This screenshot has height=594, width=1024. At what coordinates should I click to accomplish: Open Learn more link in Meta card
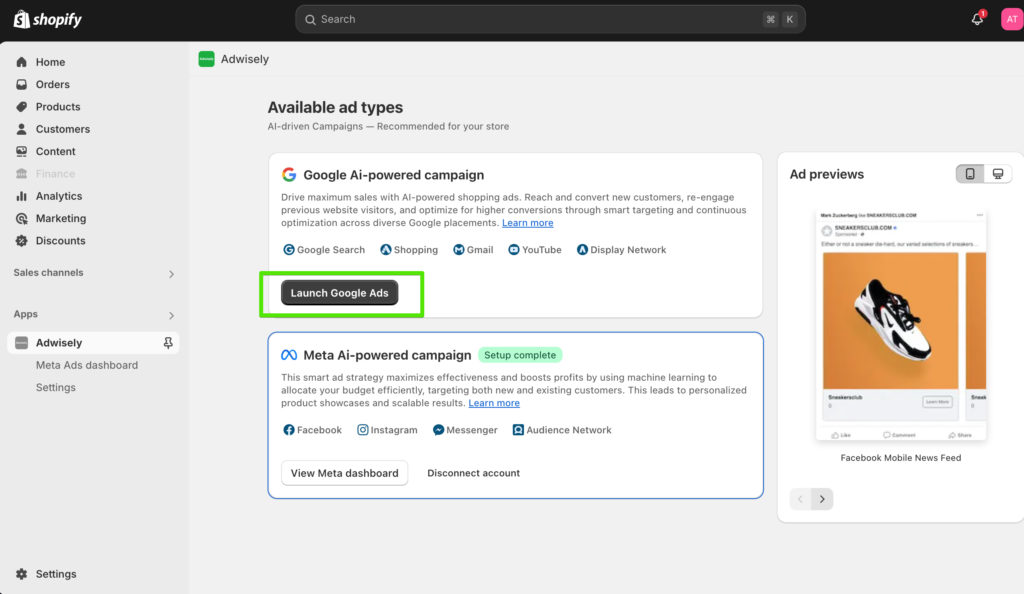[494, 403]
